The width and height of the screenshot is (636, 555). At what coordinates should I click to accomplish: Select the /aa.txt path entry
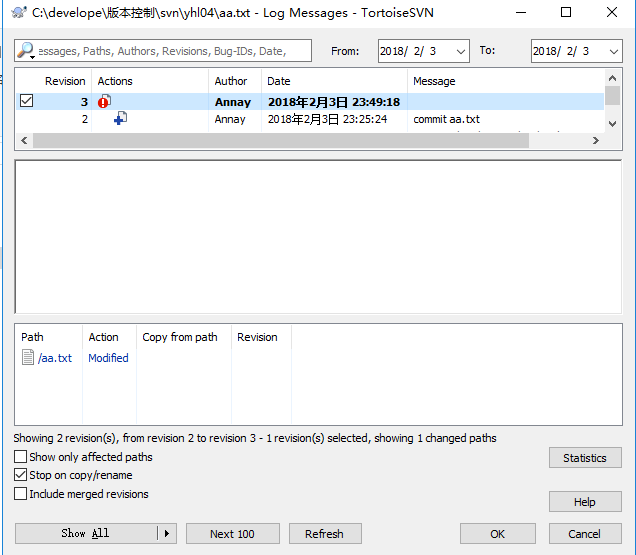tap(55, 358)
